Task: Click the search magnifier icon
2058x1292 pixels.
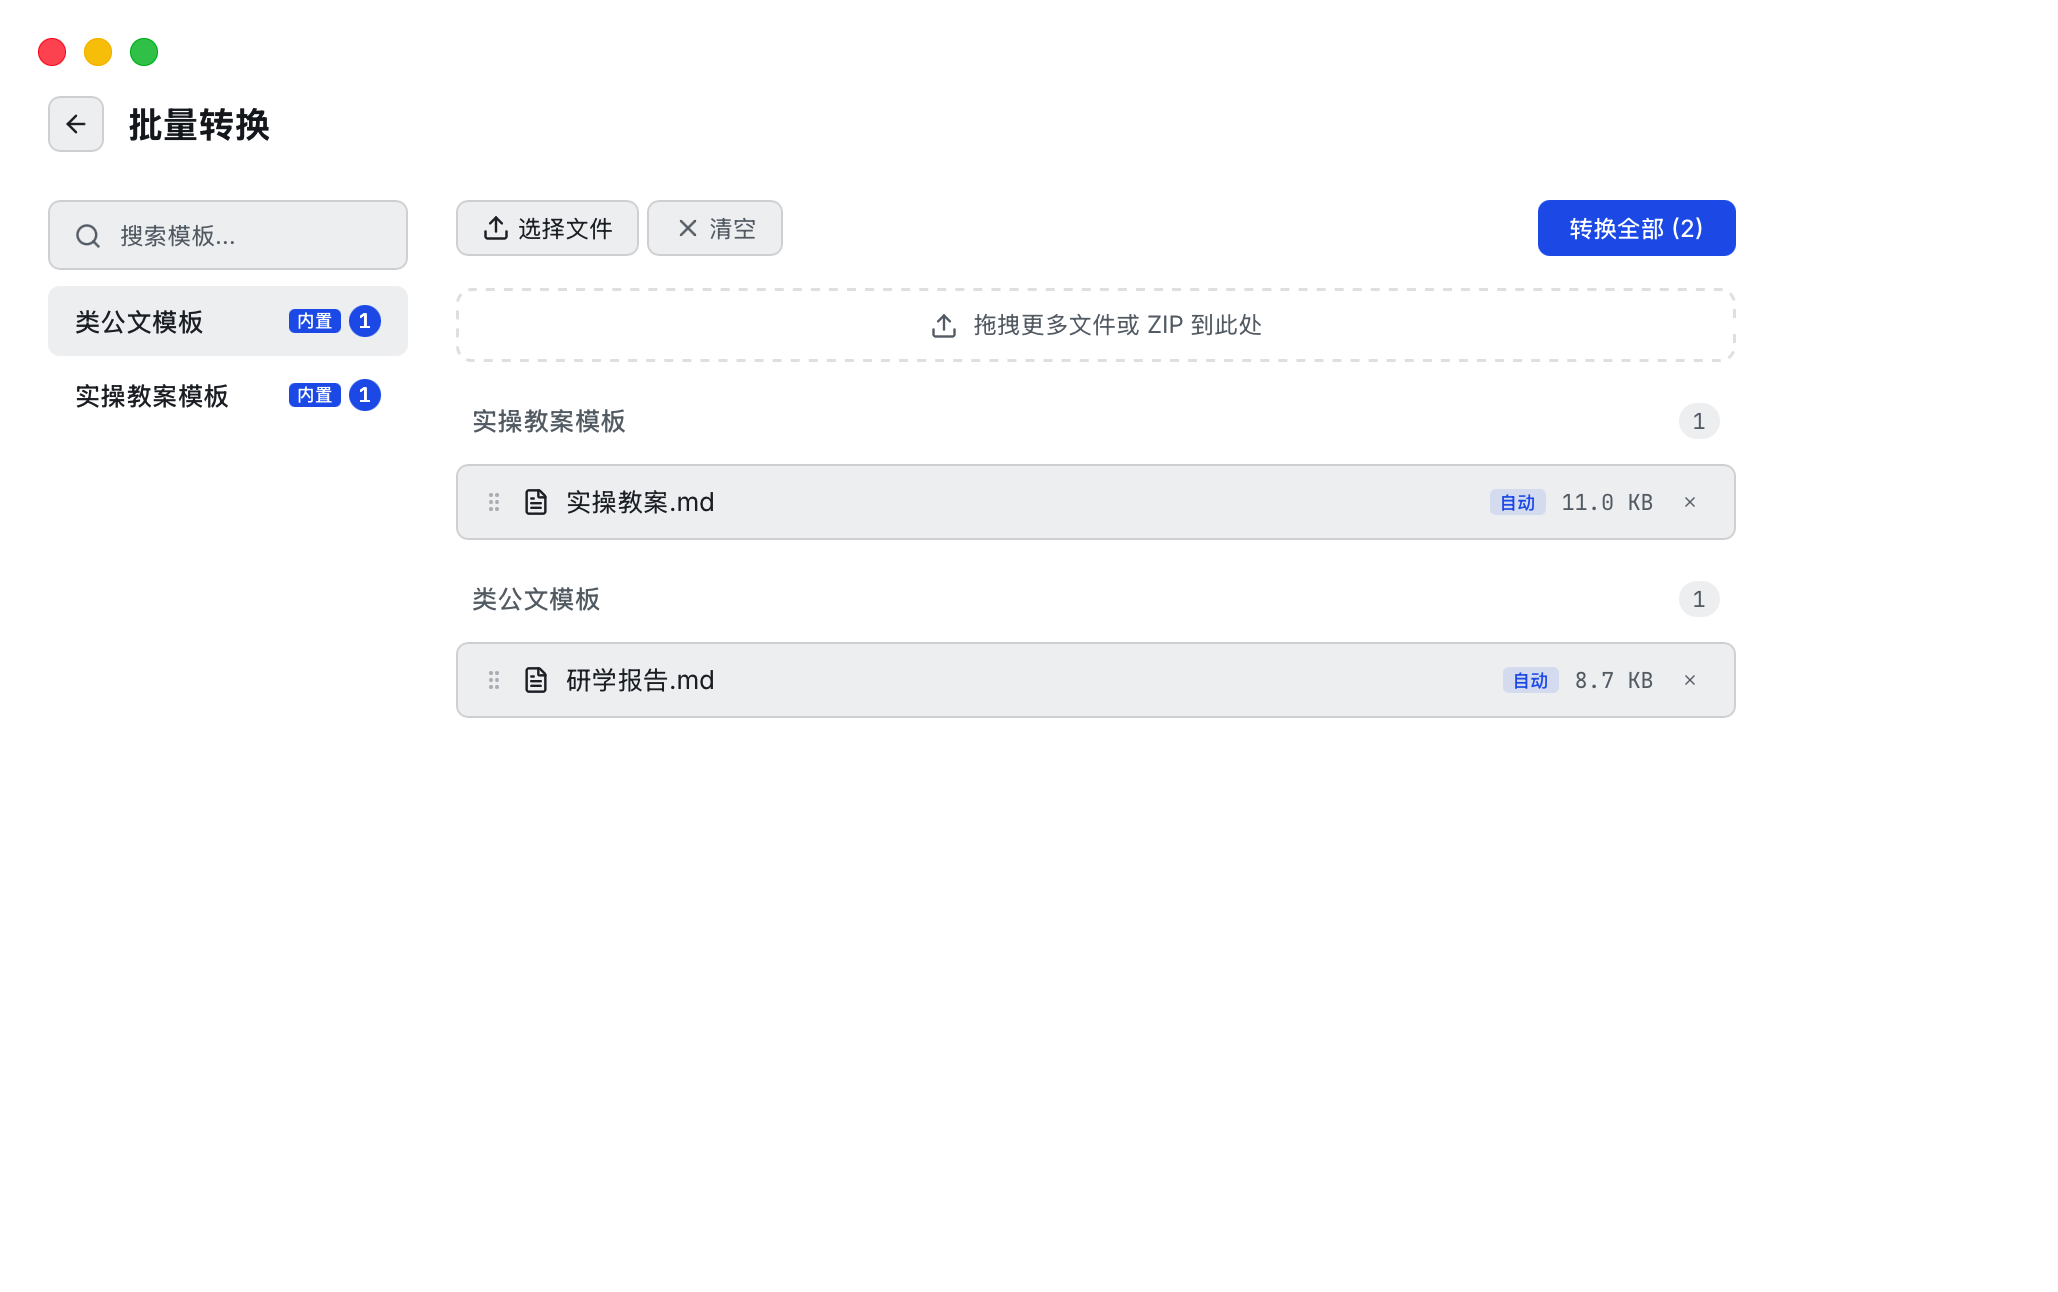Action: (88, 236)
